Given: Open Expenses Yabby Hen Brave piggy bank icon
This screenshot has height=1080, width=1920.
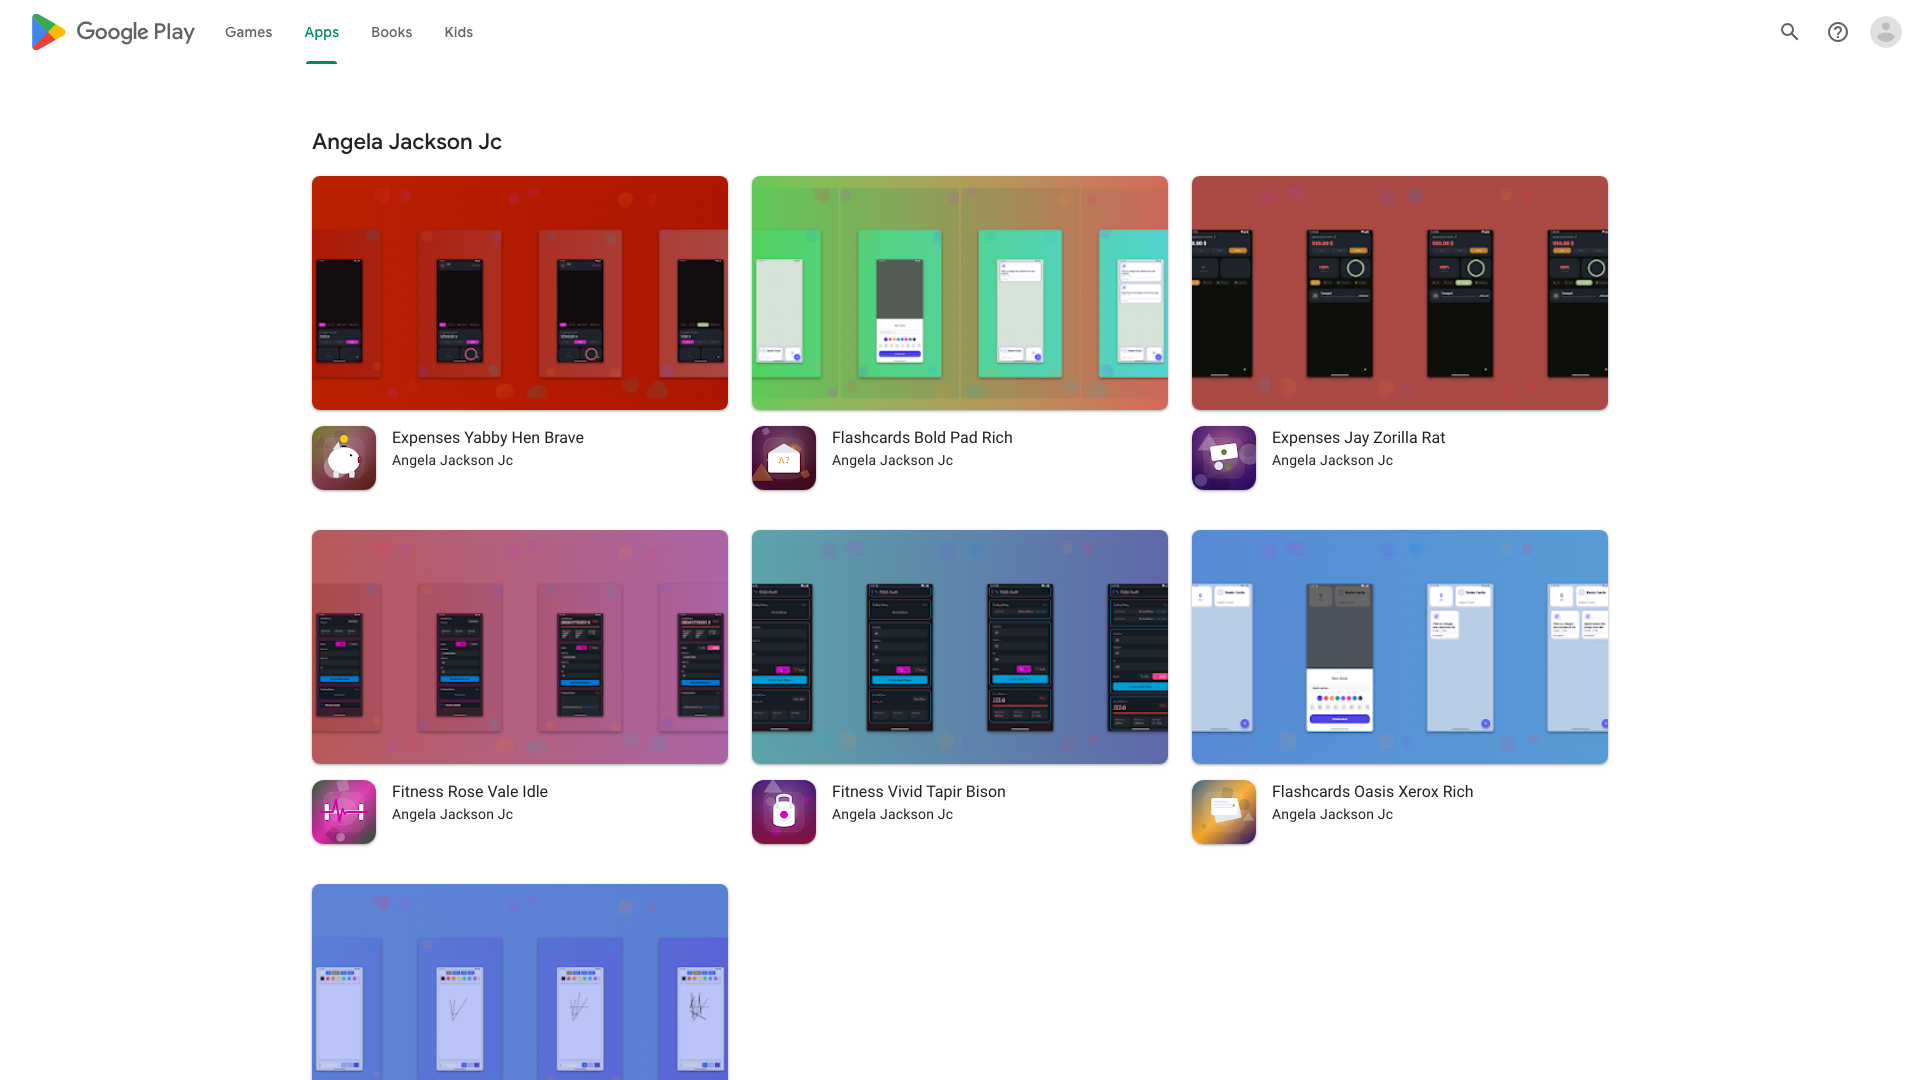Looking at the screenshot, I should (x=344, y=458).
